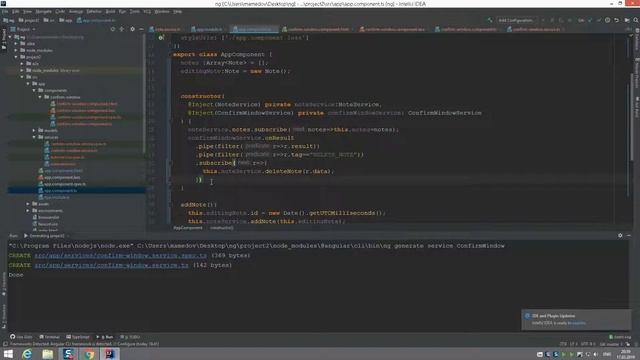The width and height of the screenshot is (640, 360).
Task: Open the Navigate menu
Action: pos(43,11)
